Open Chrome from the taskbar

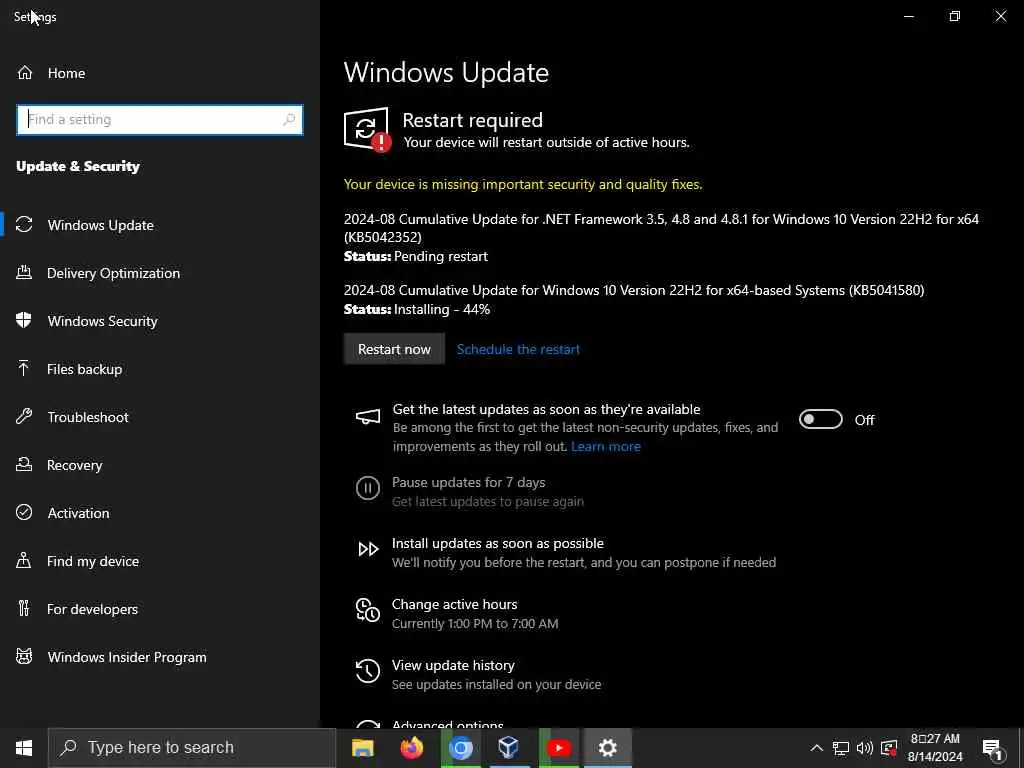460,748
